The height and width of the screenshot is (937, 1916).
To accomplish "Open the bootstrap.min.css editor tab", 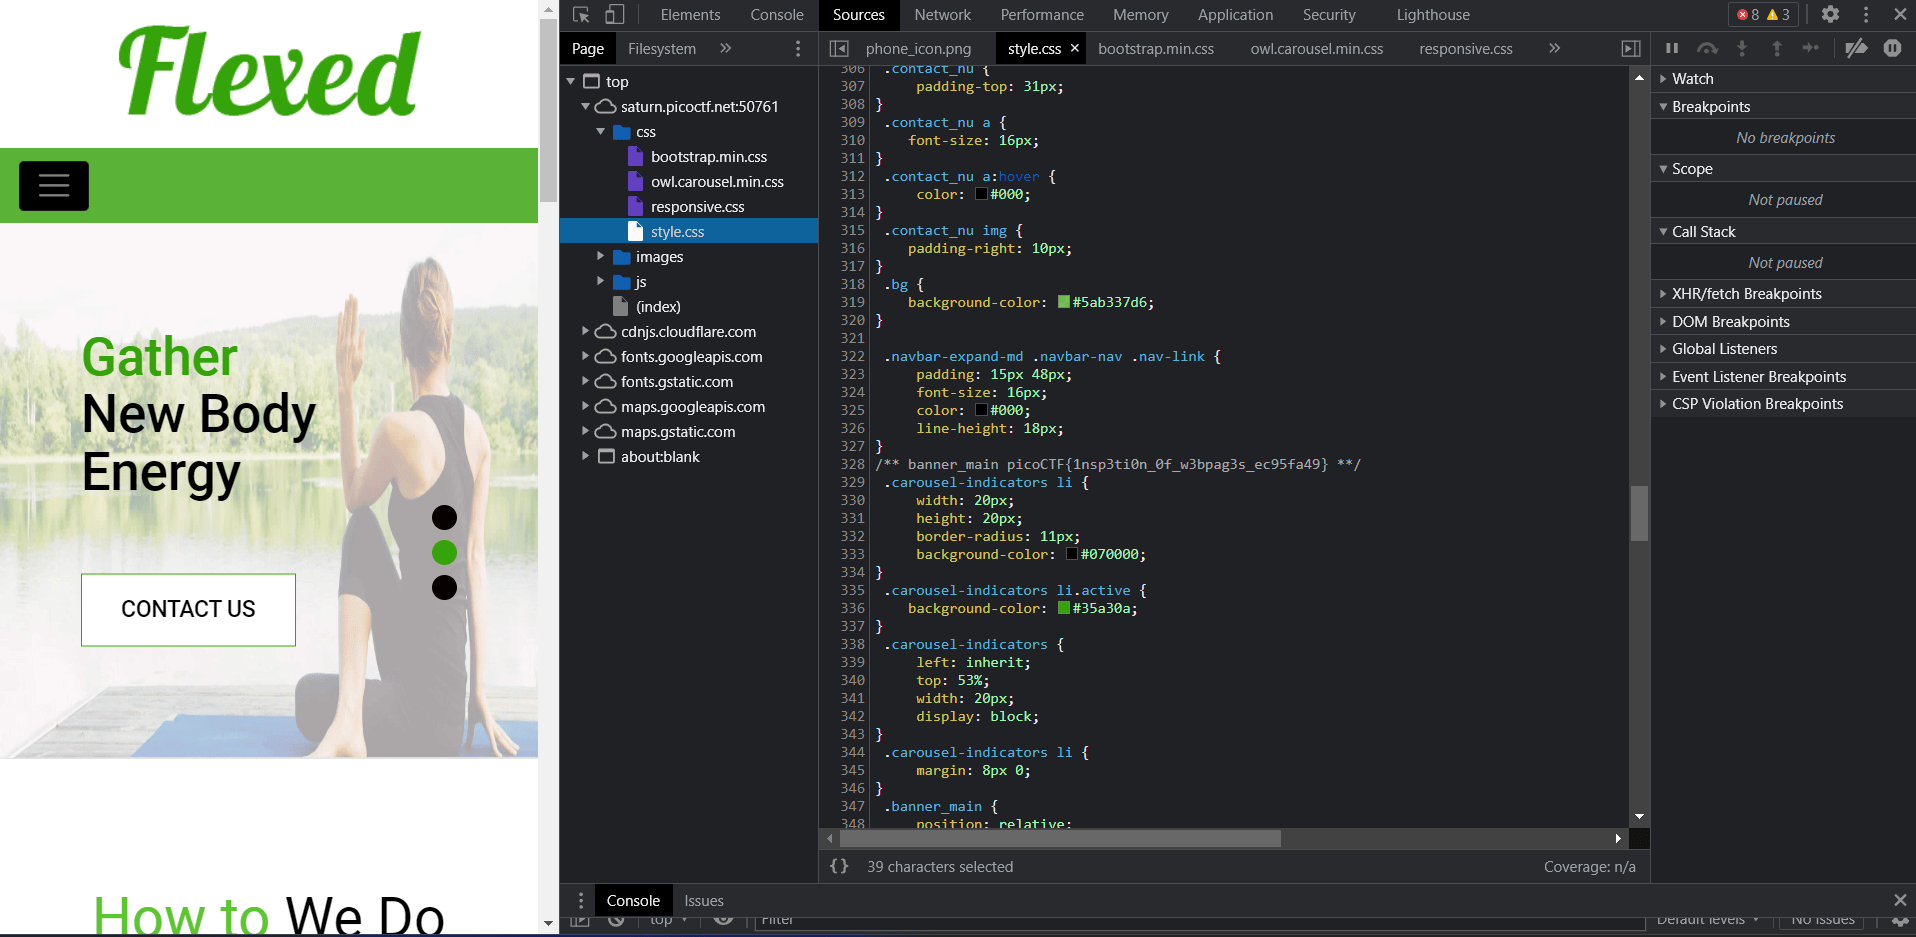I will click(1155, 48).
